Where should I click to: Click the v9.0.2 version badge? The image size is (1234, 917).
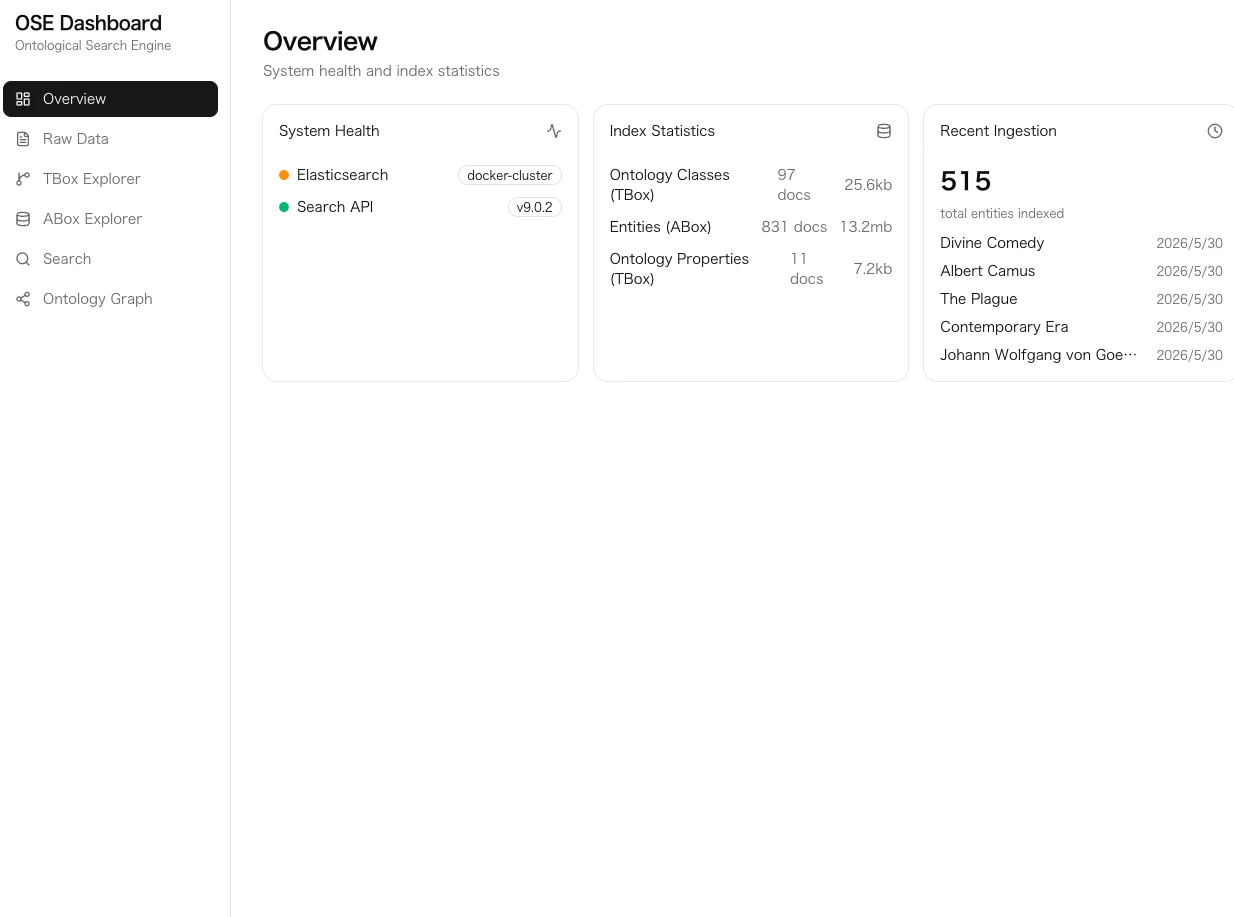tap(534, 207)
